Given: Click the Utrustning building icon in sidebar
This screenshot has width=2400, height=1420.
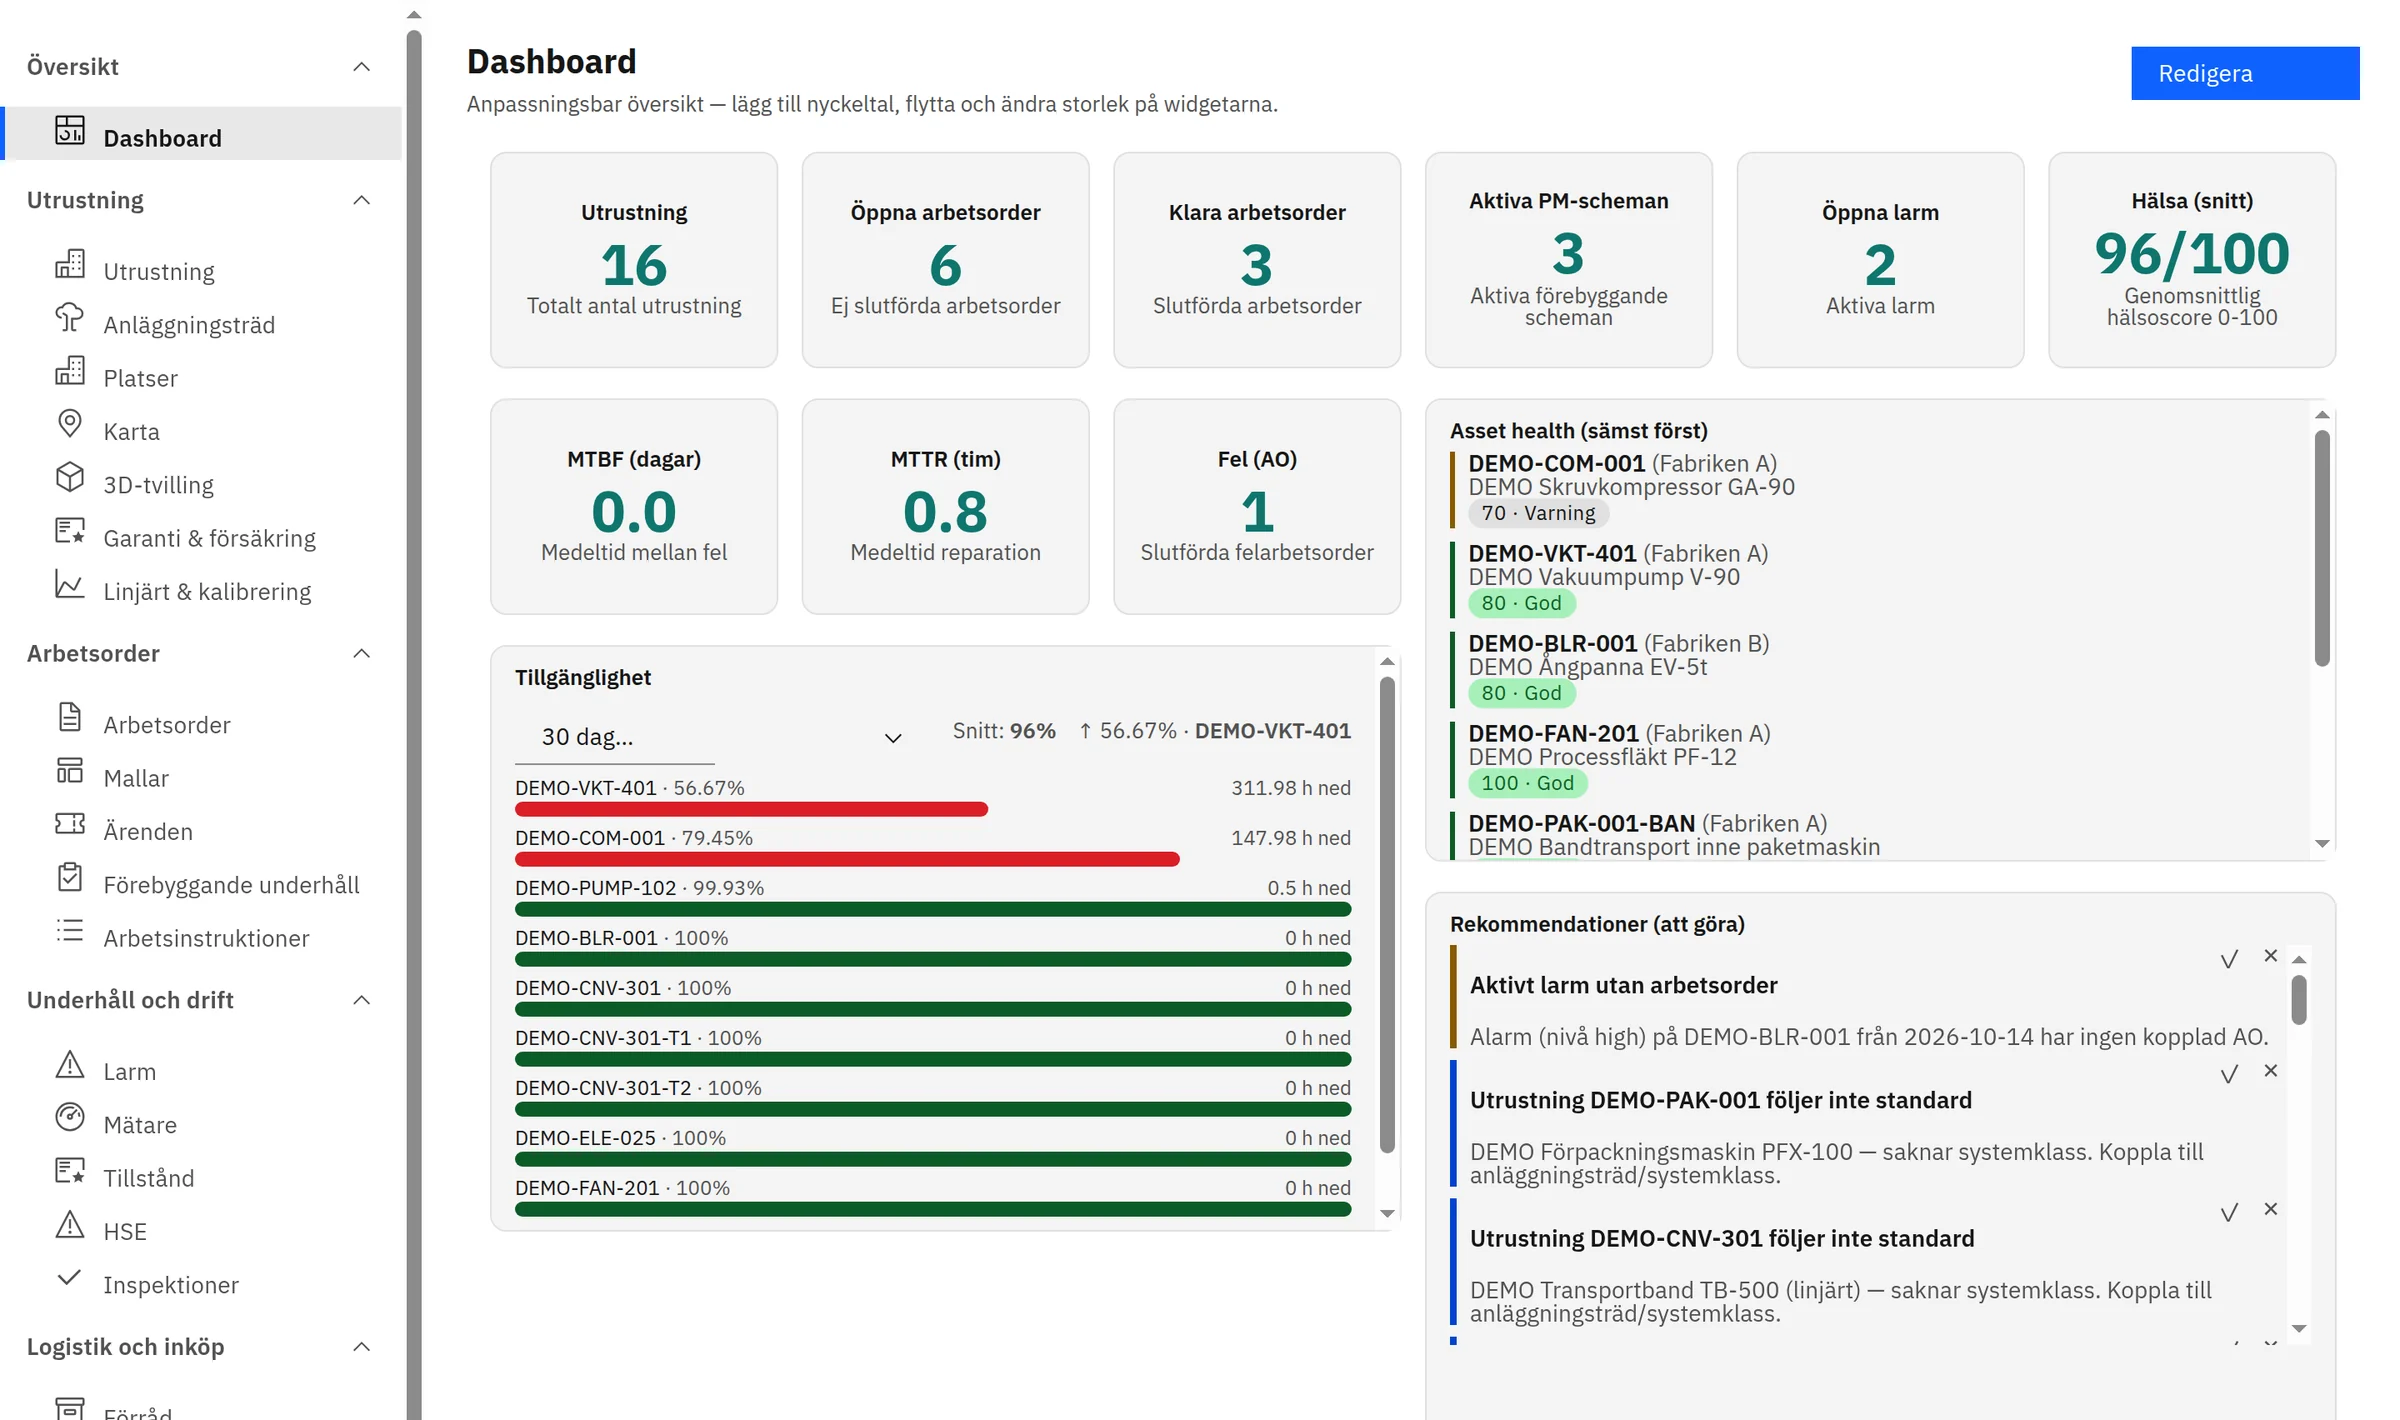Looking at the screenshot, I should coord(70,264).
